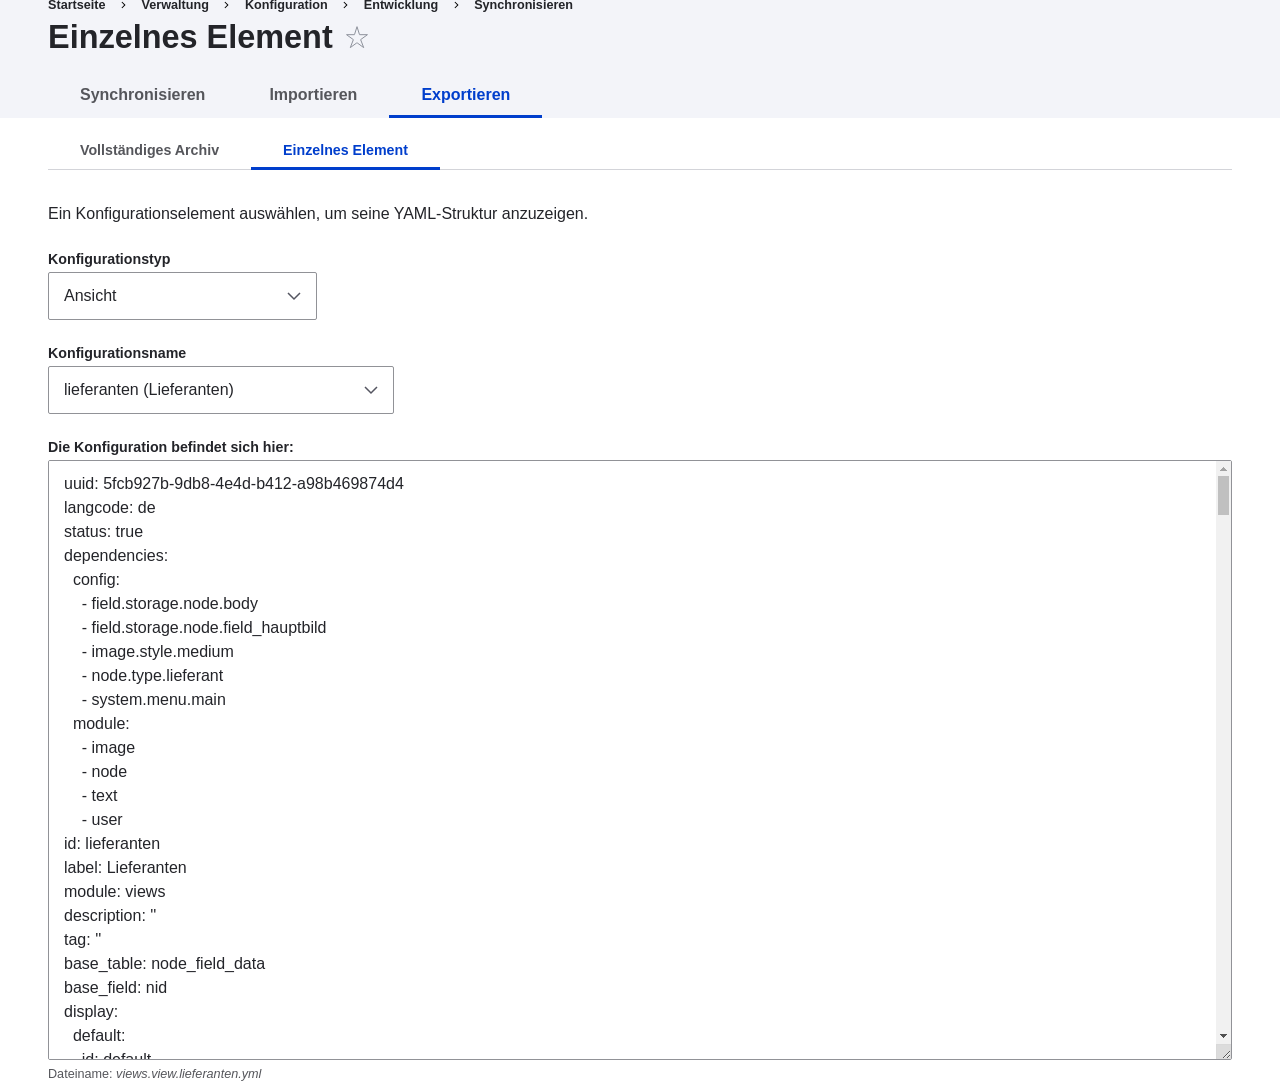
Task: Click the 'field.storage.node.body' line
Action: point(170,604)
